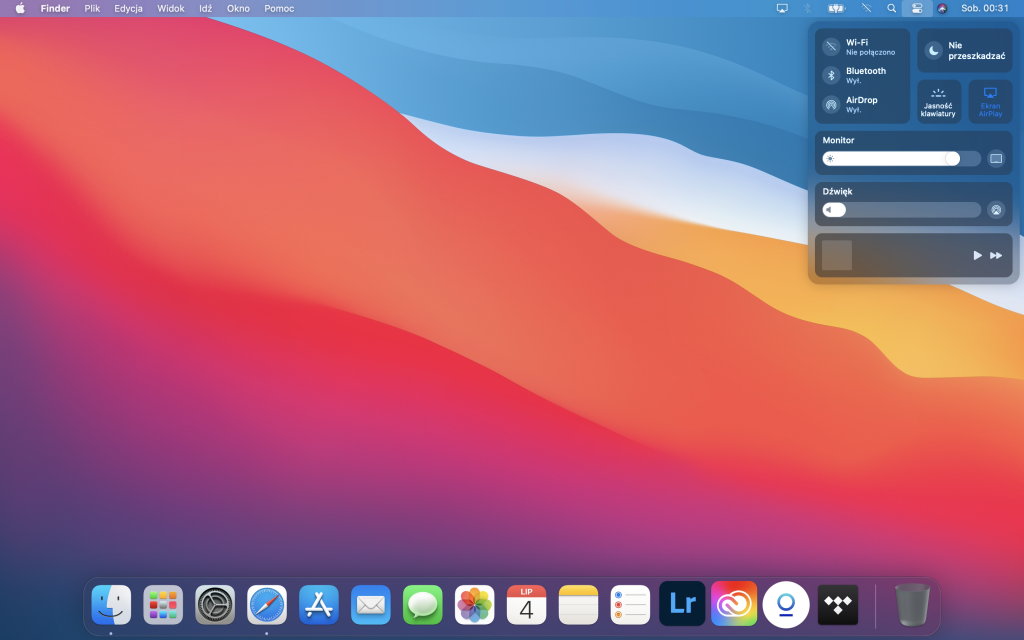The width and height of the screenshot is (1024, 640).
Task: Open the Plik menu
Action: pos(91,8)
